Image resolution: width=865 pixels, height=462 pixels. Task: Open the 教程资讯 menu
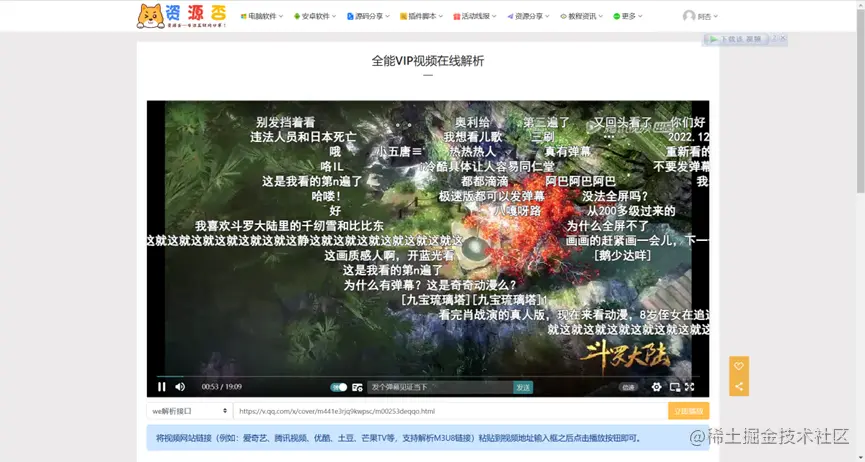point(581,17)
